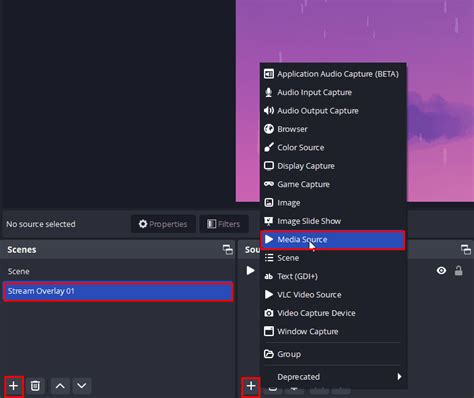Choose Display Capture source
Viewport: 474px width, 398px height.
[x=333, y=166]
